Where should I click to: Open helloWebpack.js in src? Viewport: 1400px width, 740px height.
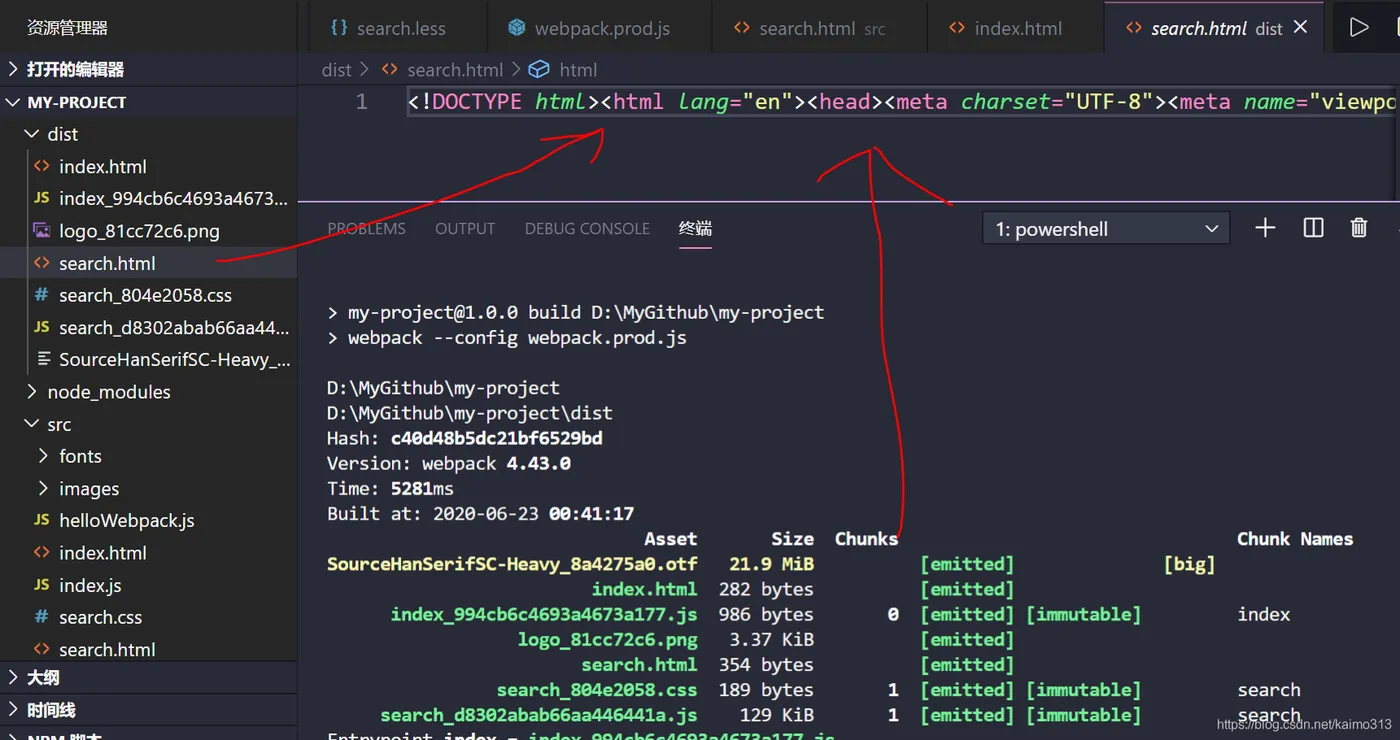148,521
